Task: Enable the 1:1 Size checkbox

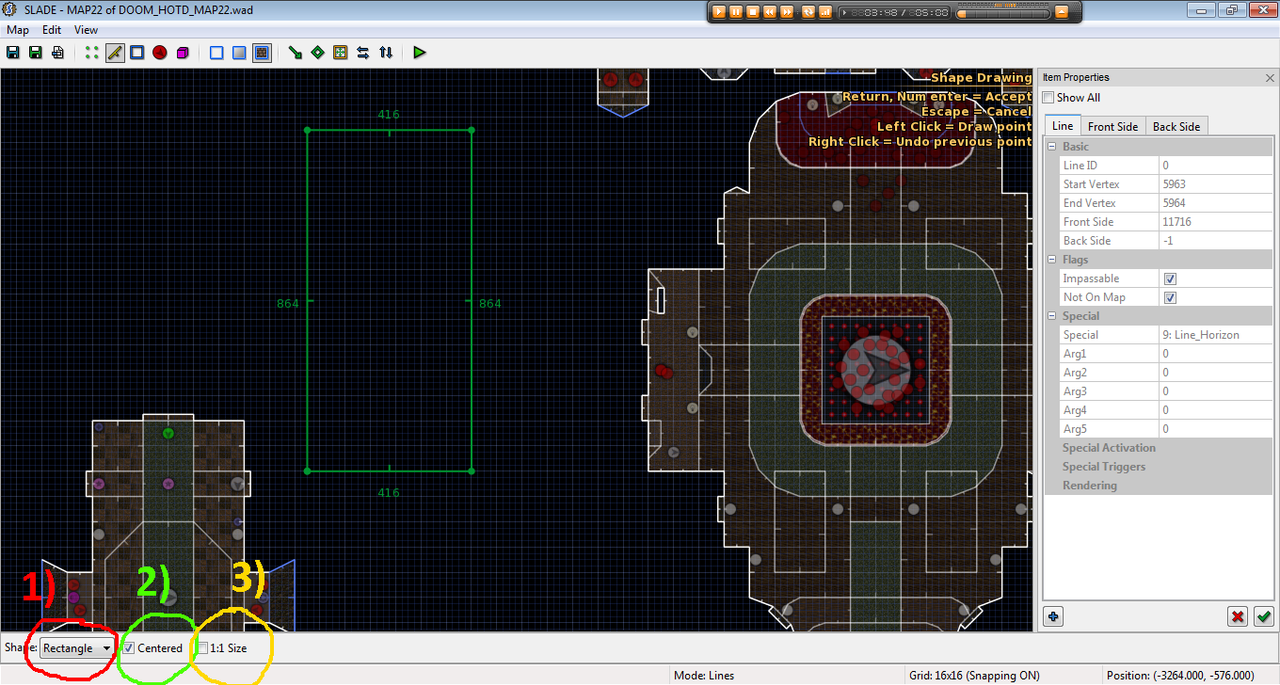Action: [203, 648]
